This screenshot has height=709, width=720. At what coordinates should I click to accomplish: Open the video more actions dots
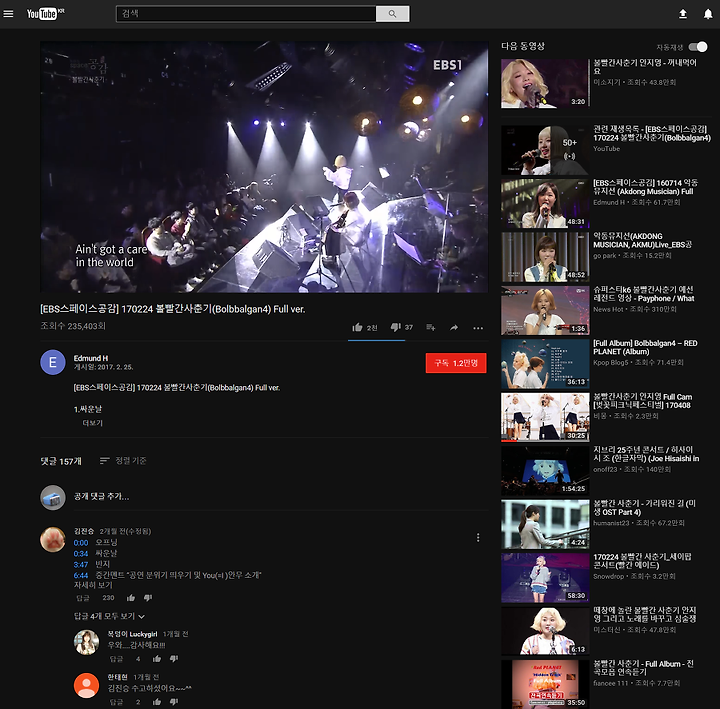[x=478, y=328]
